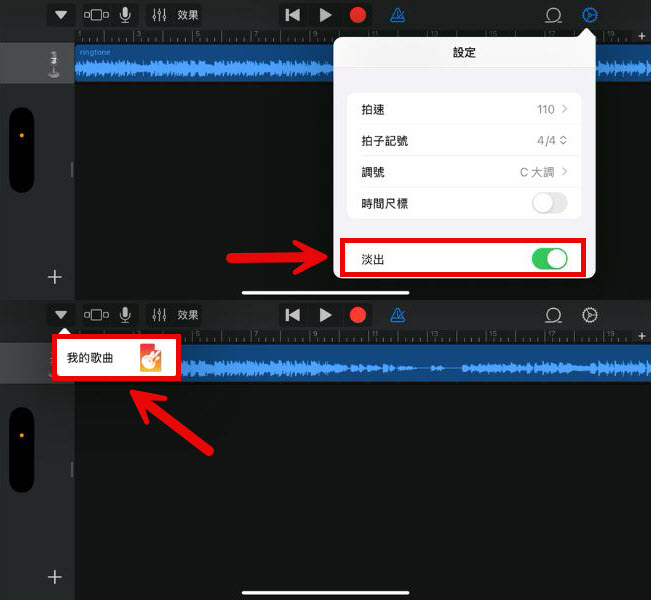Viewport: 651px width, 600px height.
Task: Select 我的歌曲 from the popup menu
Action: coord(116,358)
